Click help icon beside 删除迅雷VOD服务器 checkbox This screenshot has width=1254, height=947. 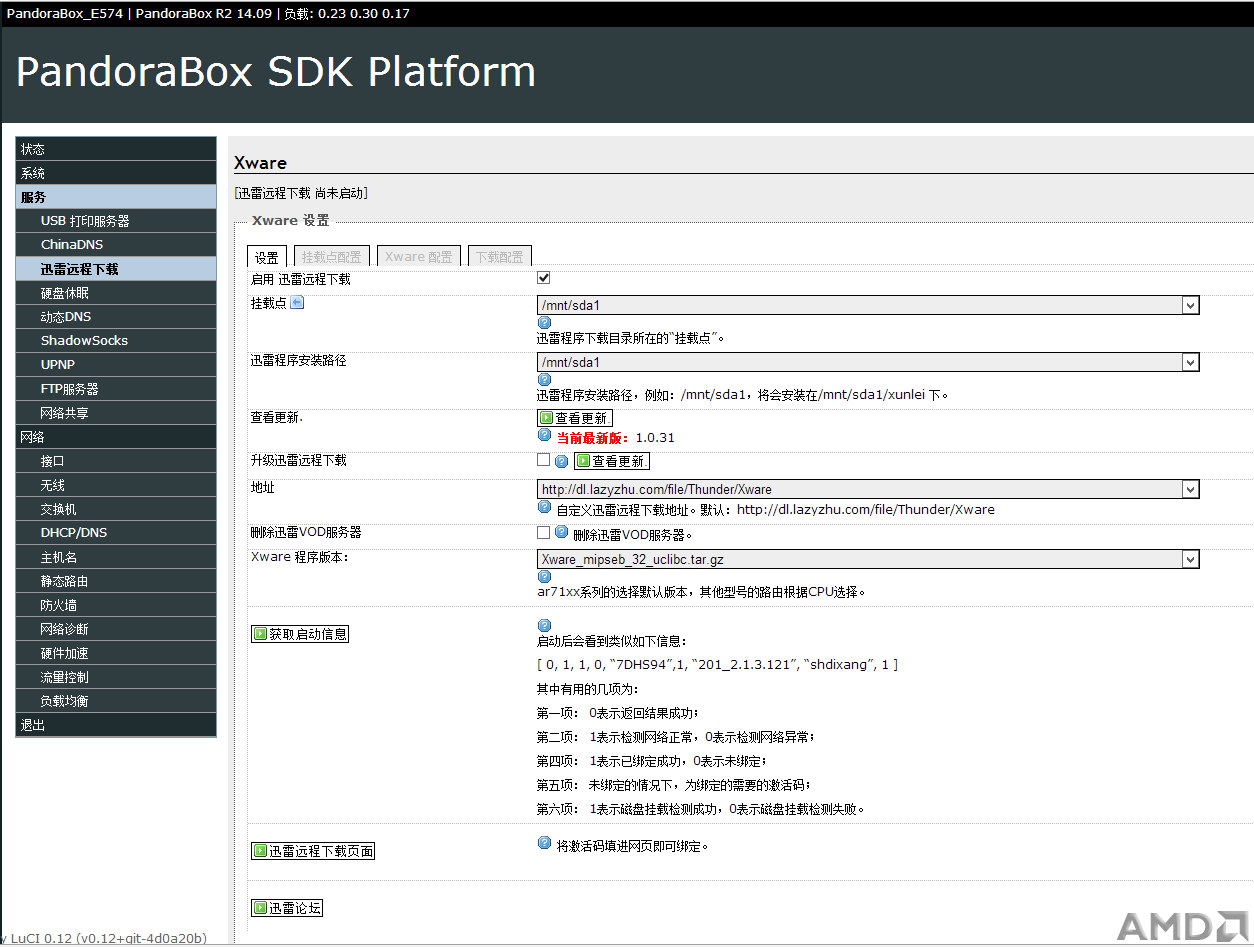pos(562,533)
